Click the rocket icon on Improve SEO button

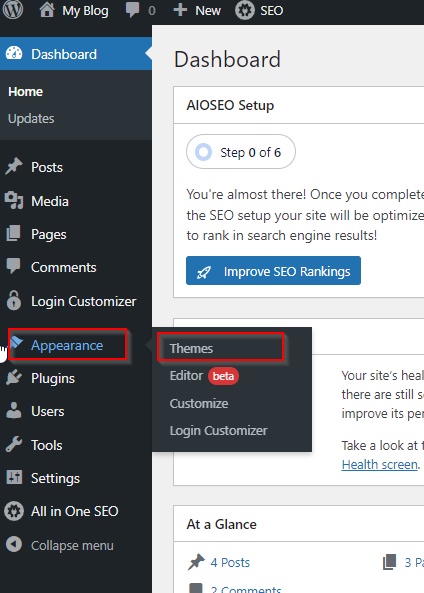204,272
